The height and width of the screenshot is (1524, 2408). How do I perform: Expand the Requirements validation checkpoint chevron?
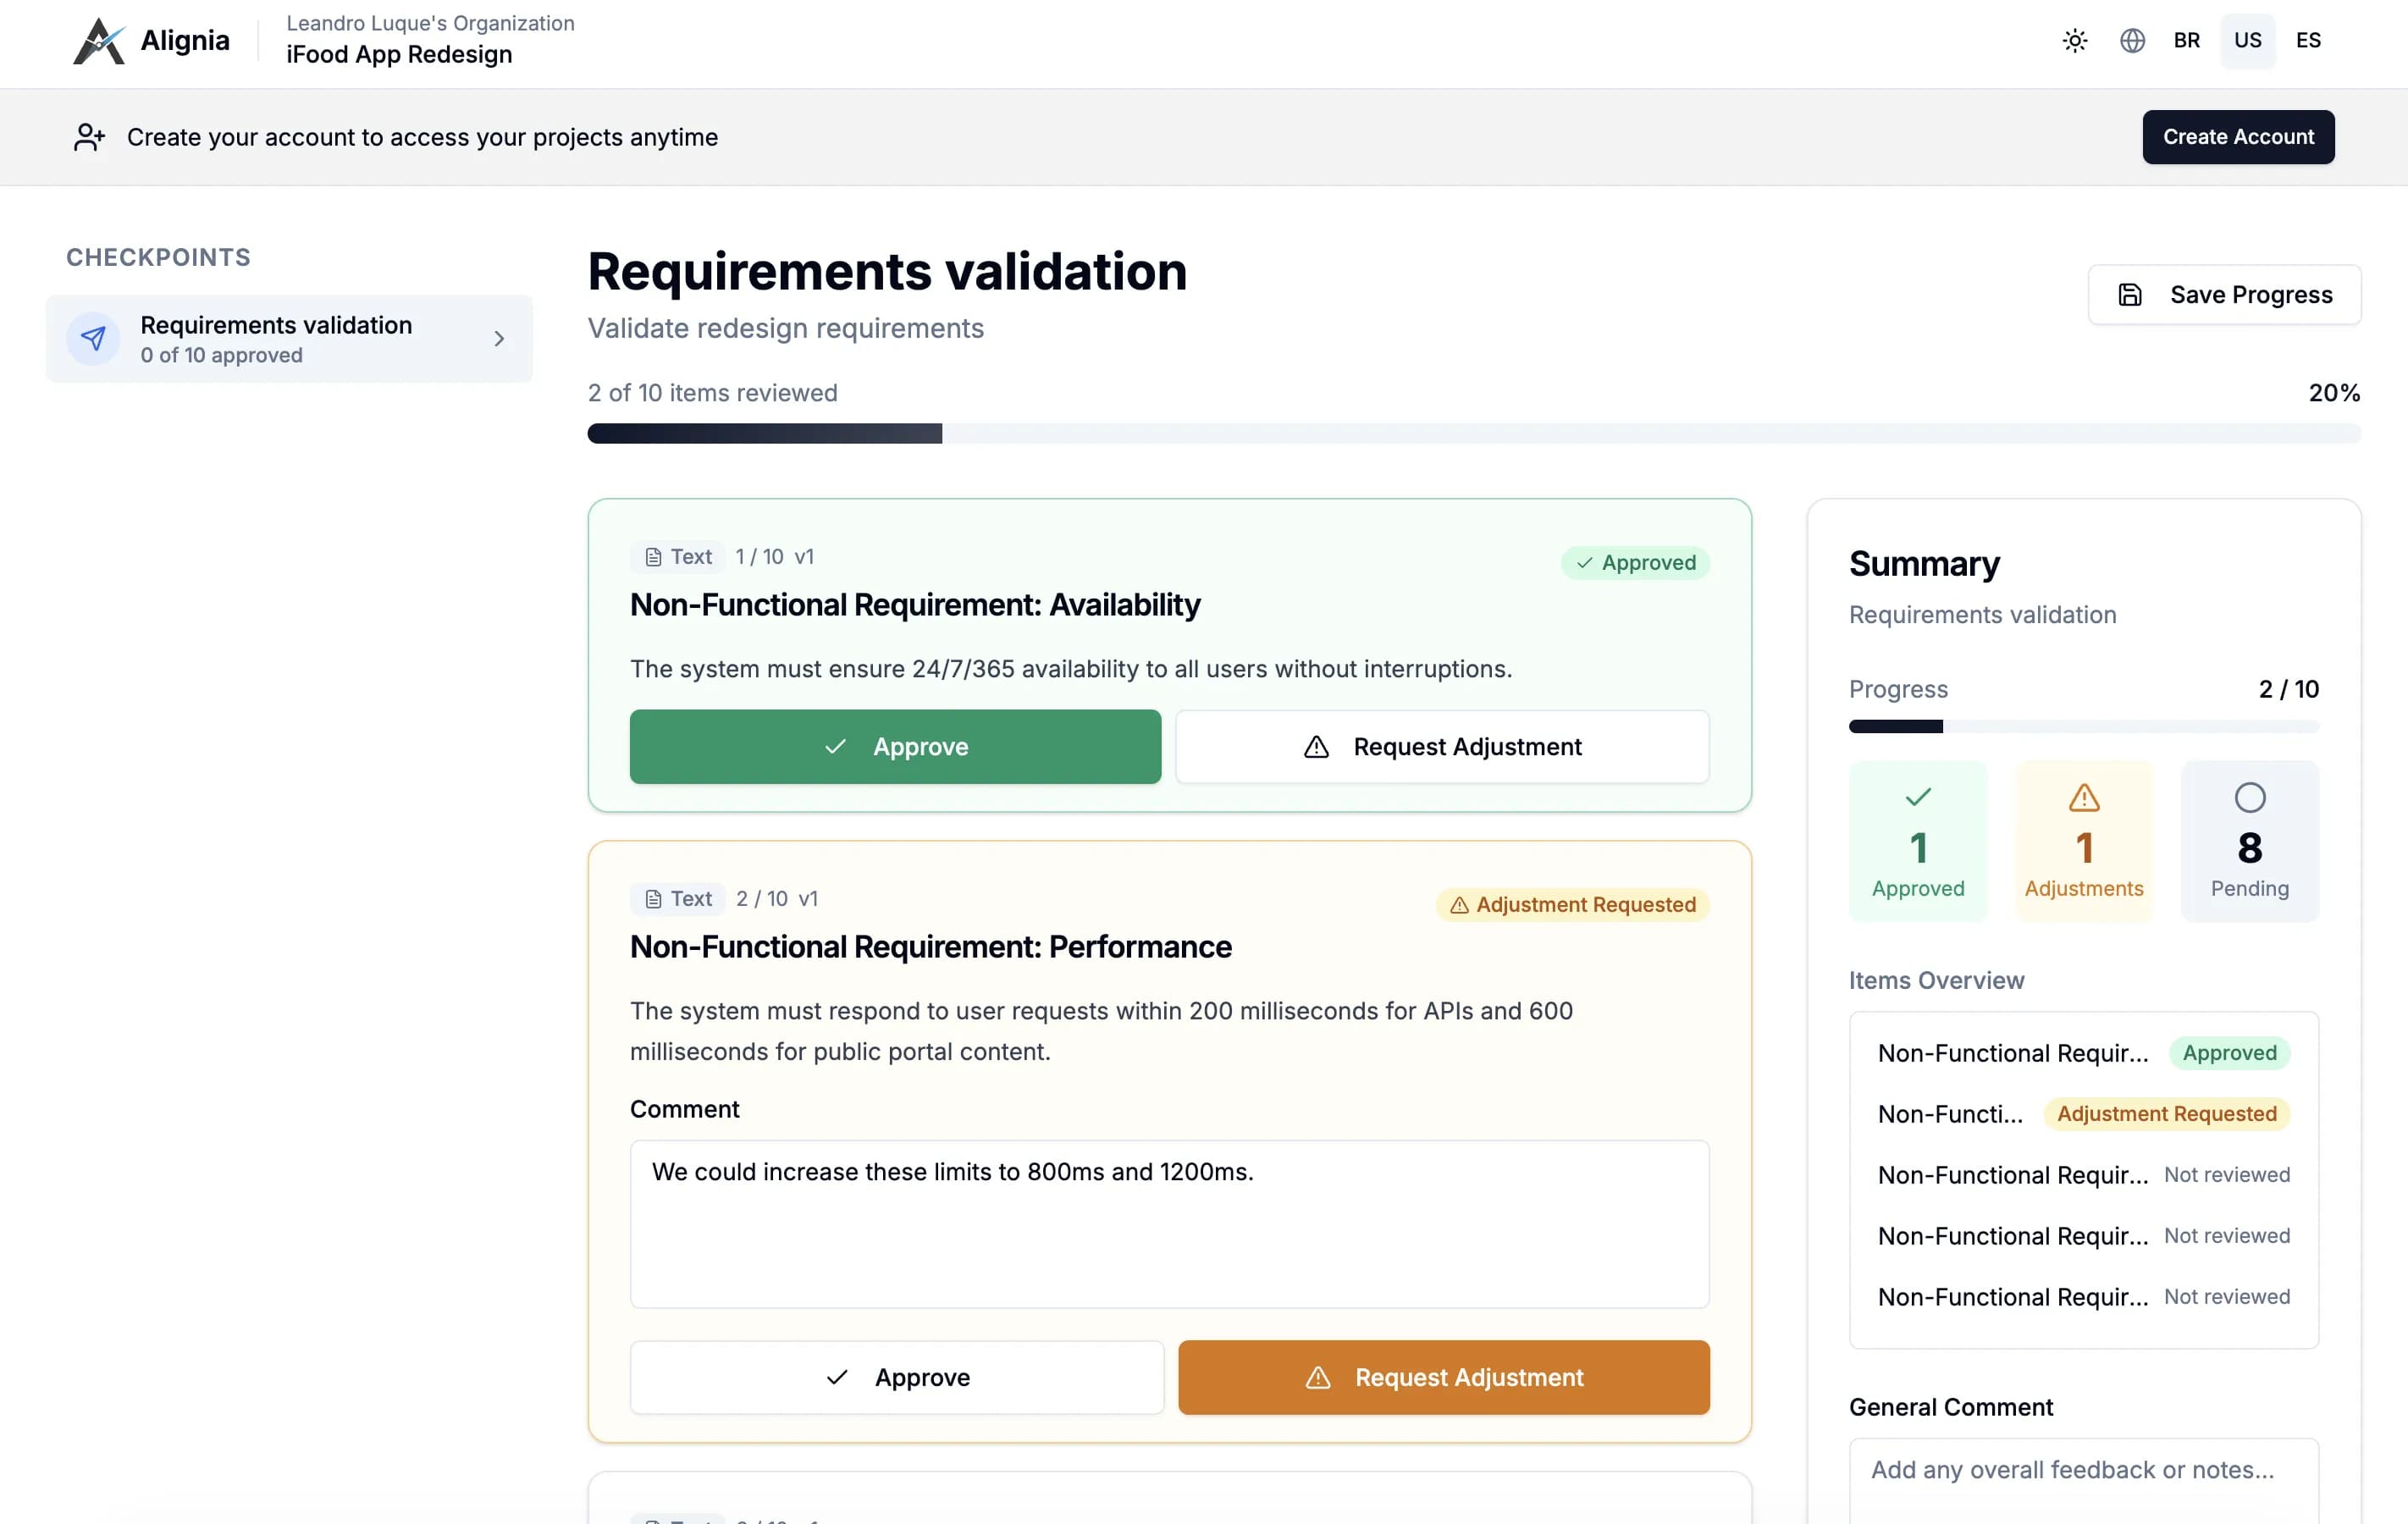click(x=499, y=338)
